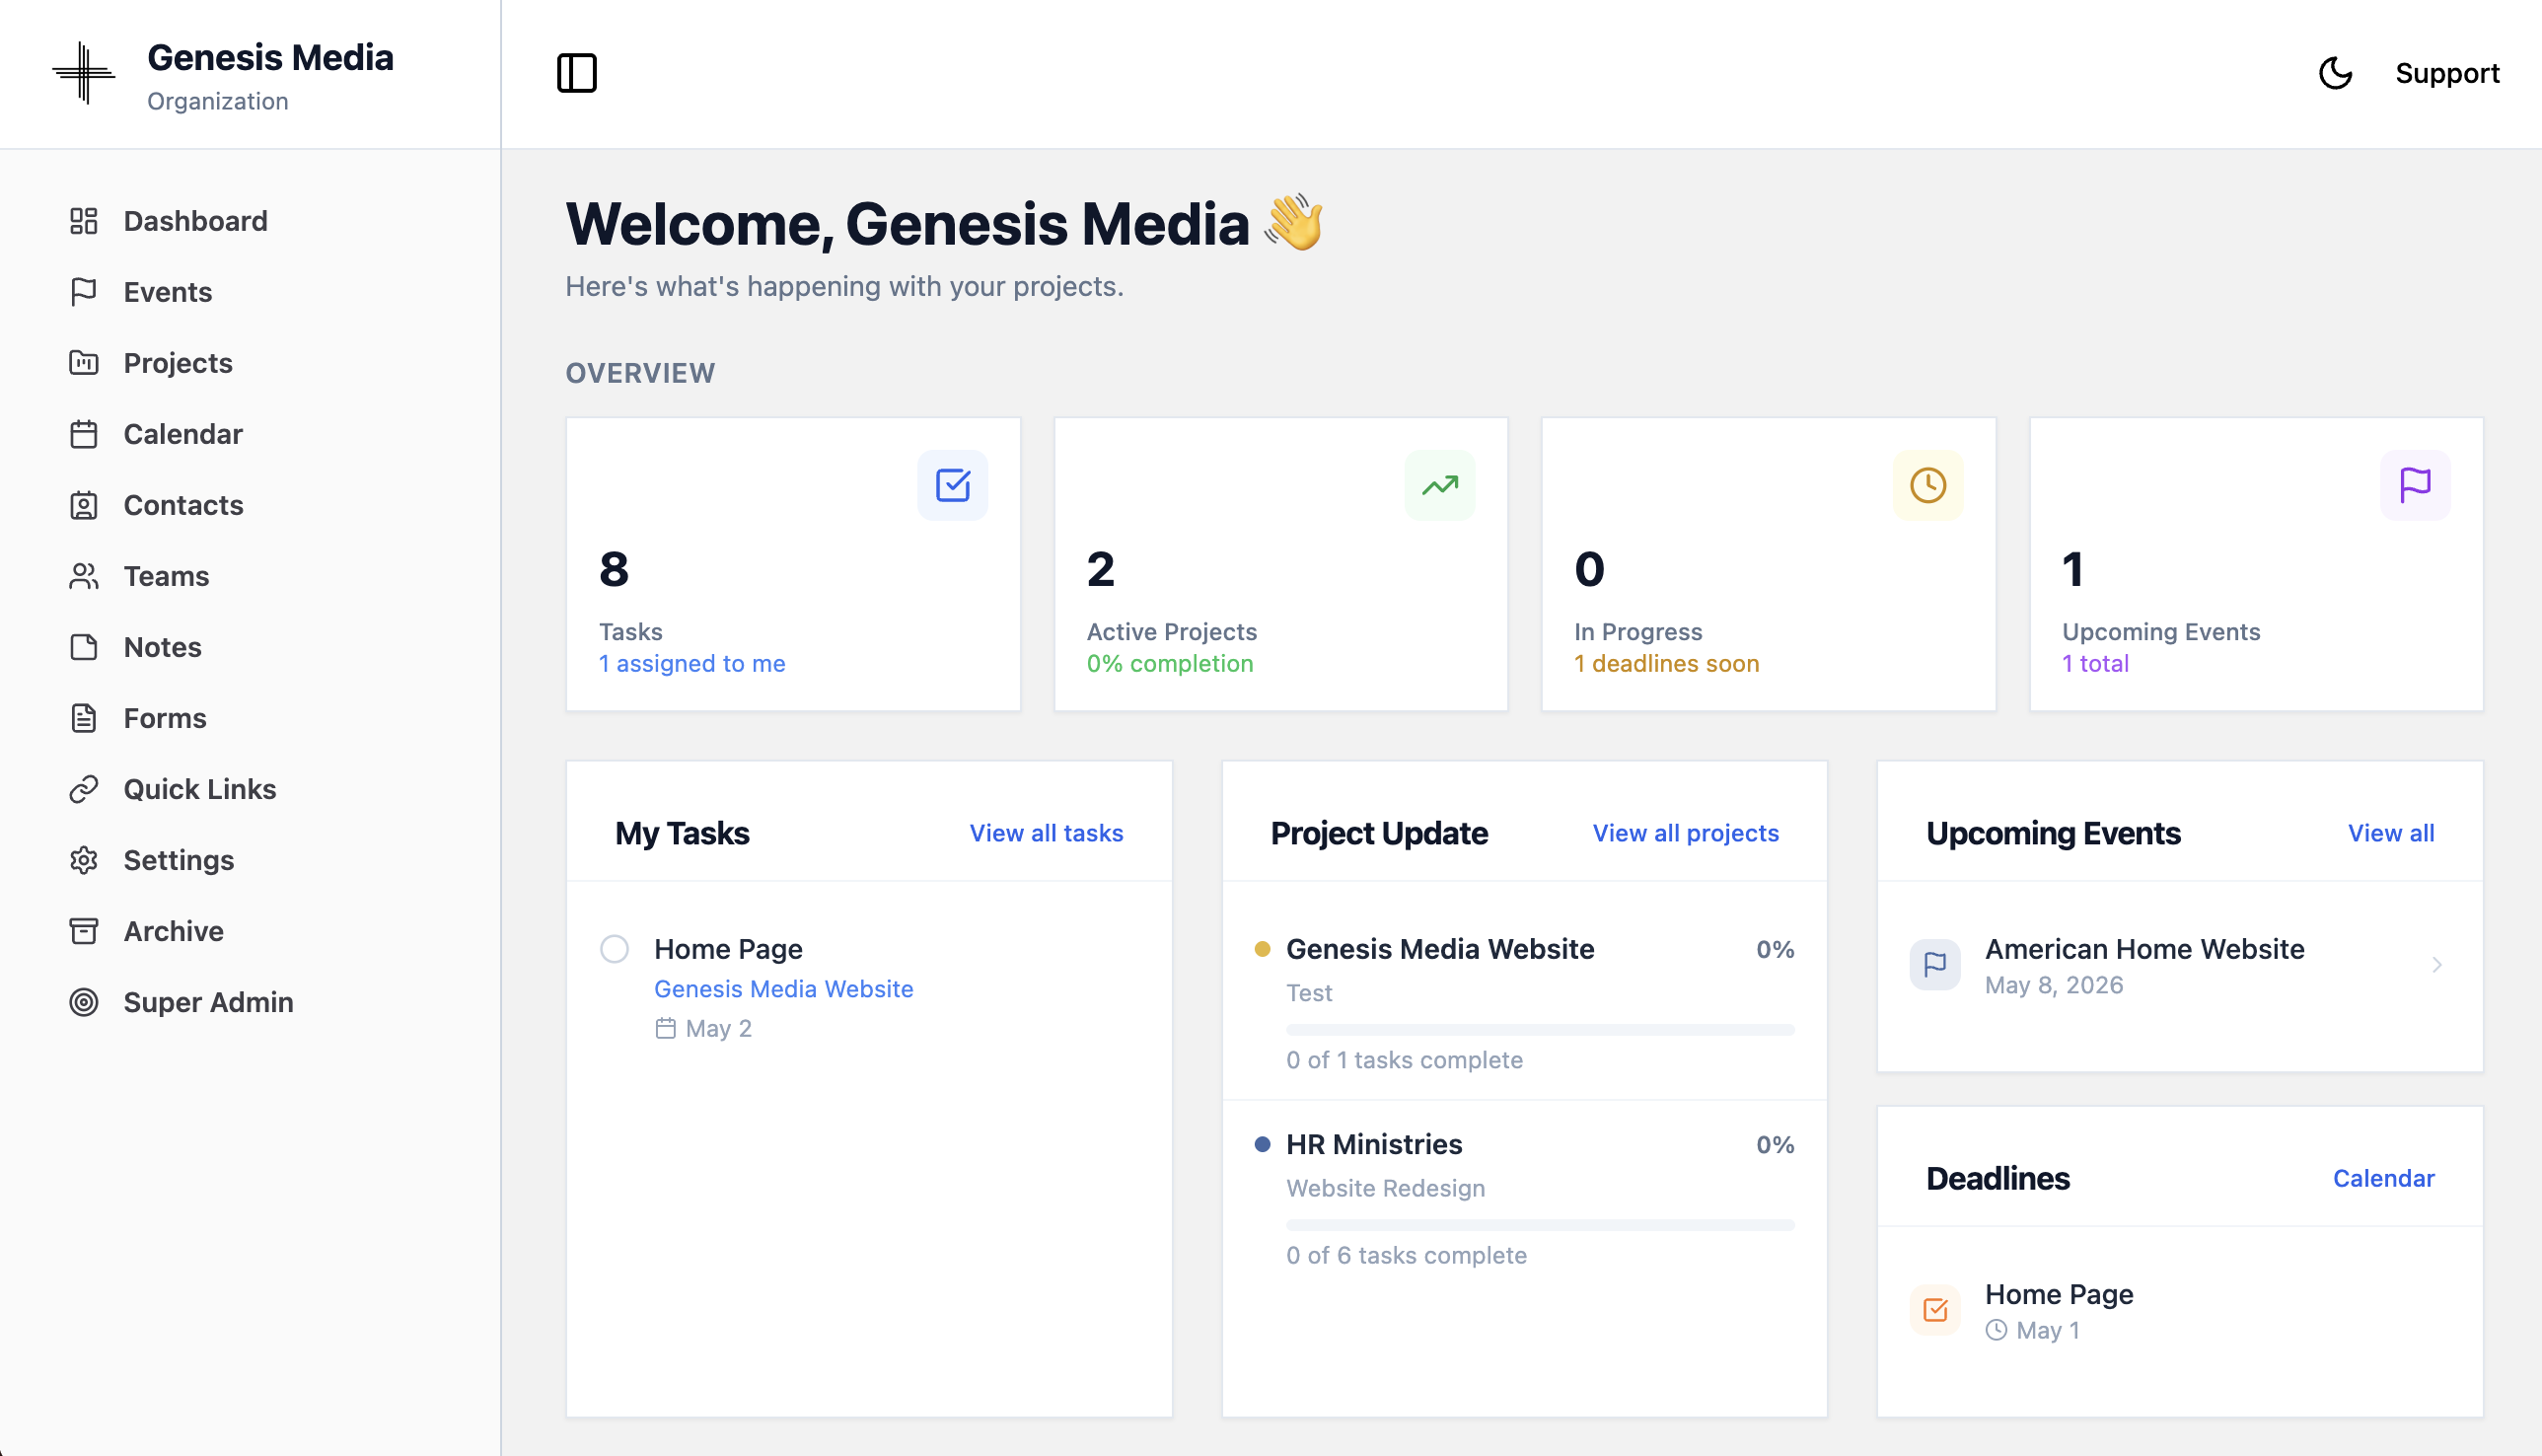Click the Events flag icon in sidebar
The image size is (2542, 1456).
[x=84, y=292]
